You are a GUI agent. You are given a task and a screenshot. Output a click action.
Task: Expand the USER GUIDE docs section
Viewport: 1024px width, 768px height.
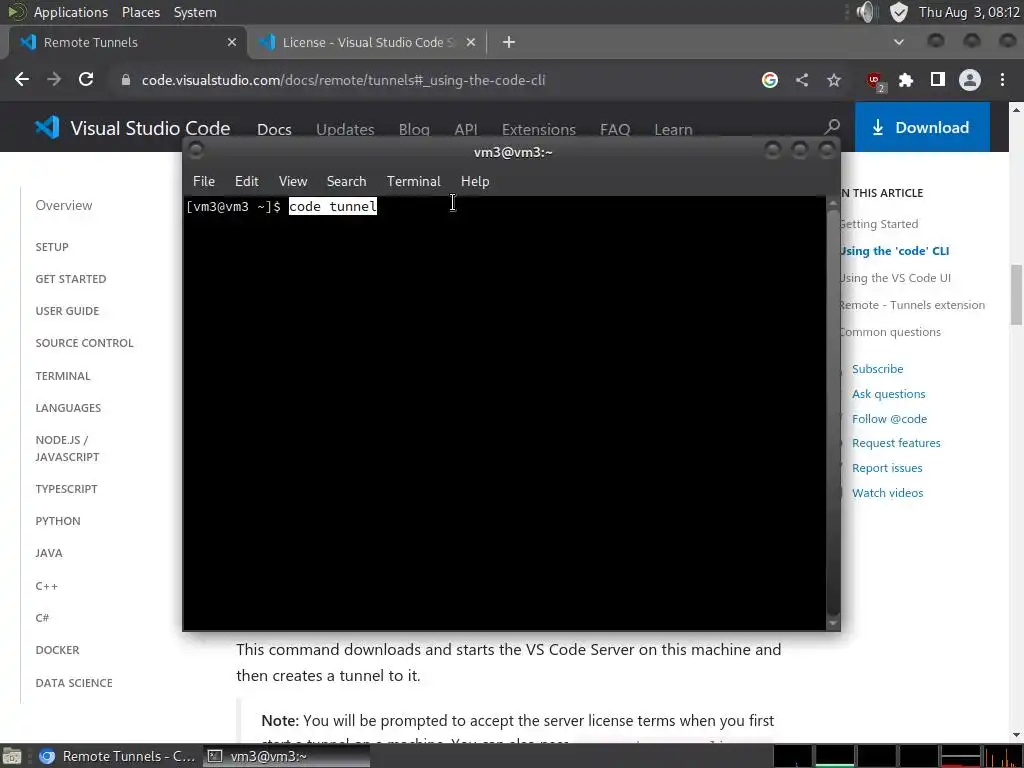coord(67,311)
